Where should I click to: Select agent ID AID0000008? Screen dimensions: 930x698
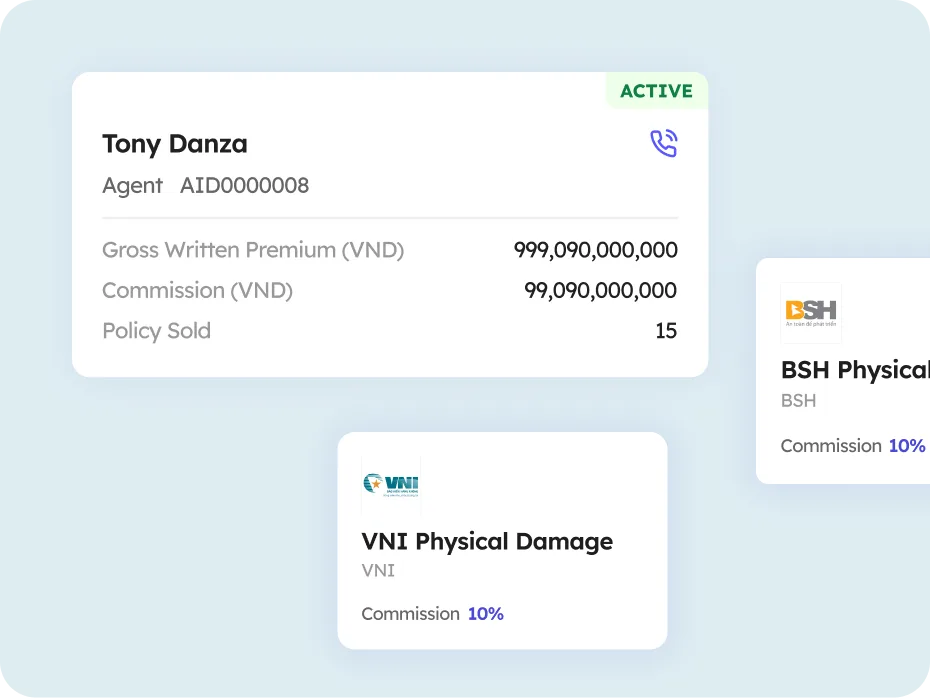pyautogui.click(x=244, y=186)
